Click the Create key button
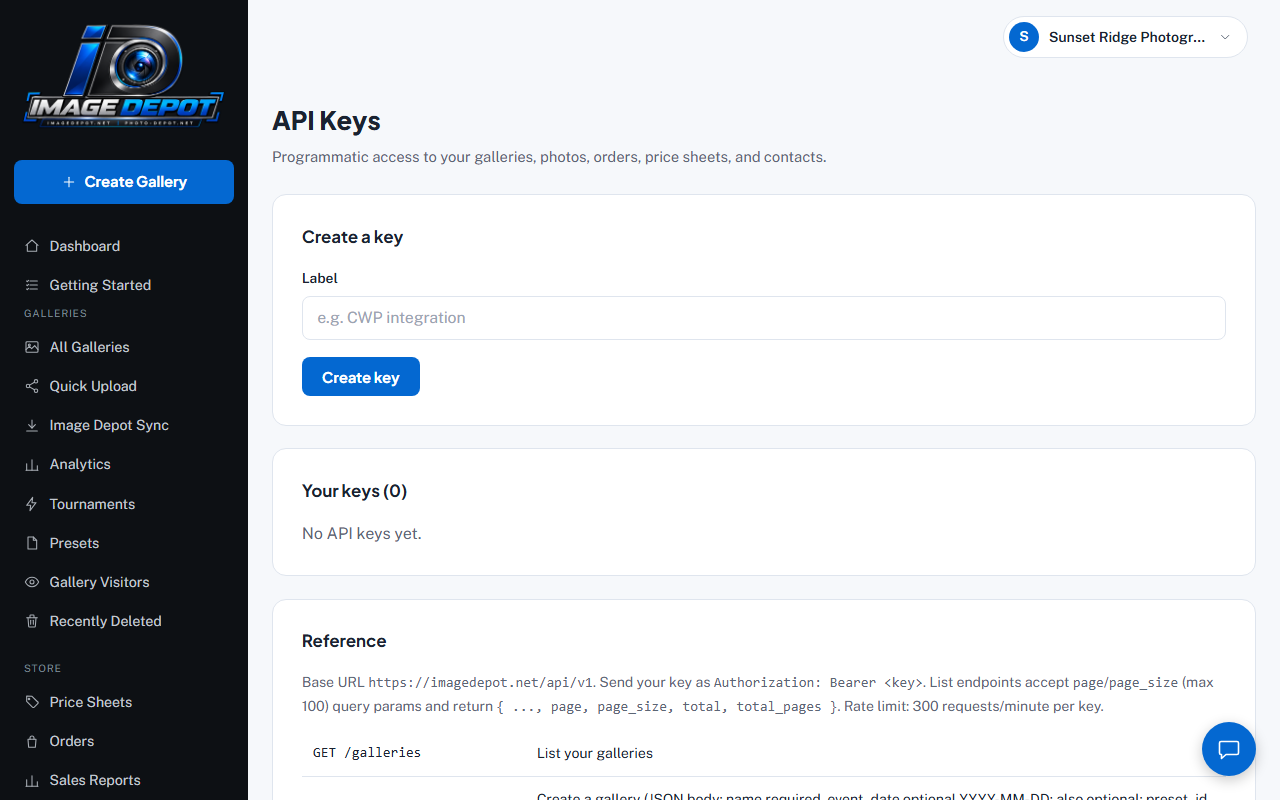Image resolution: width=1280 pixels, height=800 pixels. pyautogui.click(x=361, y=377)
